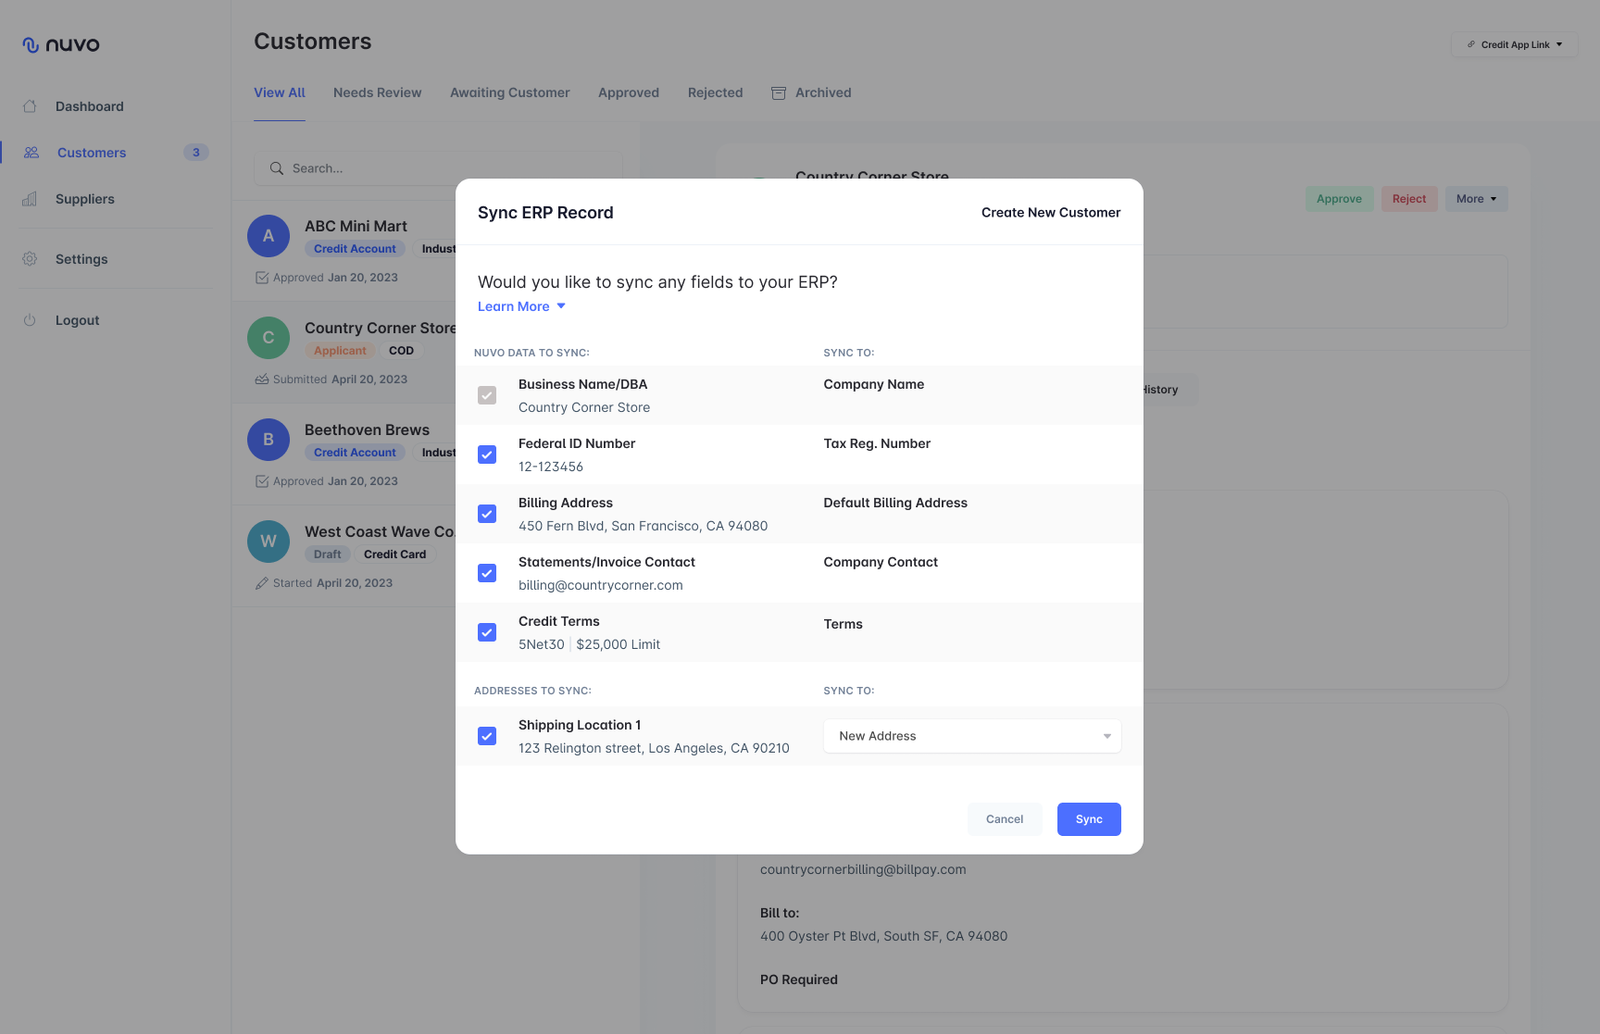Click Logout in the sidebar
1600x1034 pixels.
pyautogui.click(x=77, y=320)
